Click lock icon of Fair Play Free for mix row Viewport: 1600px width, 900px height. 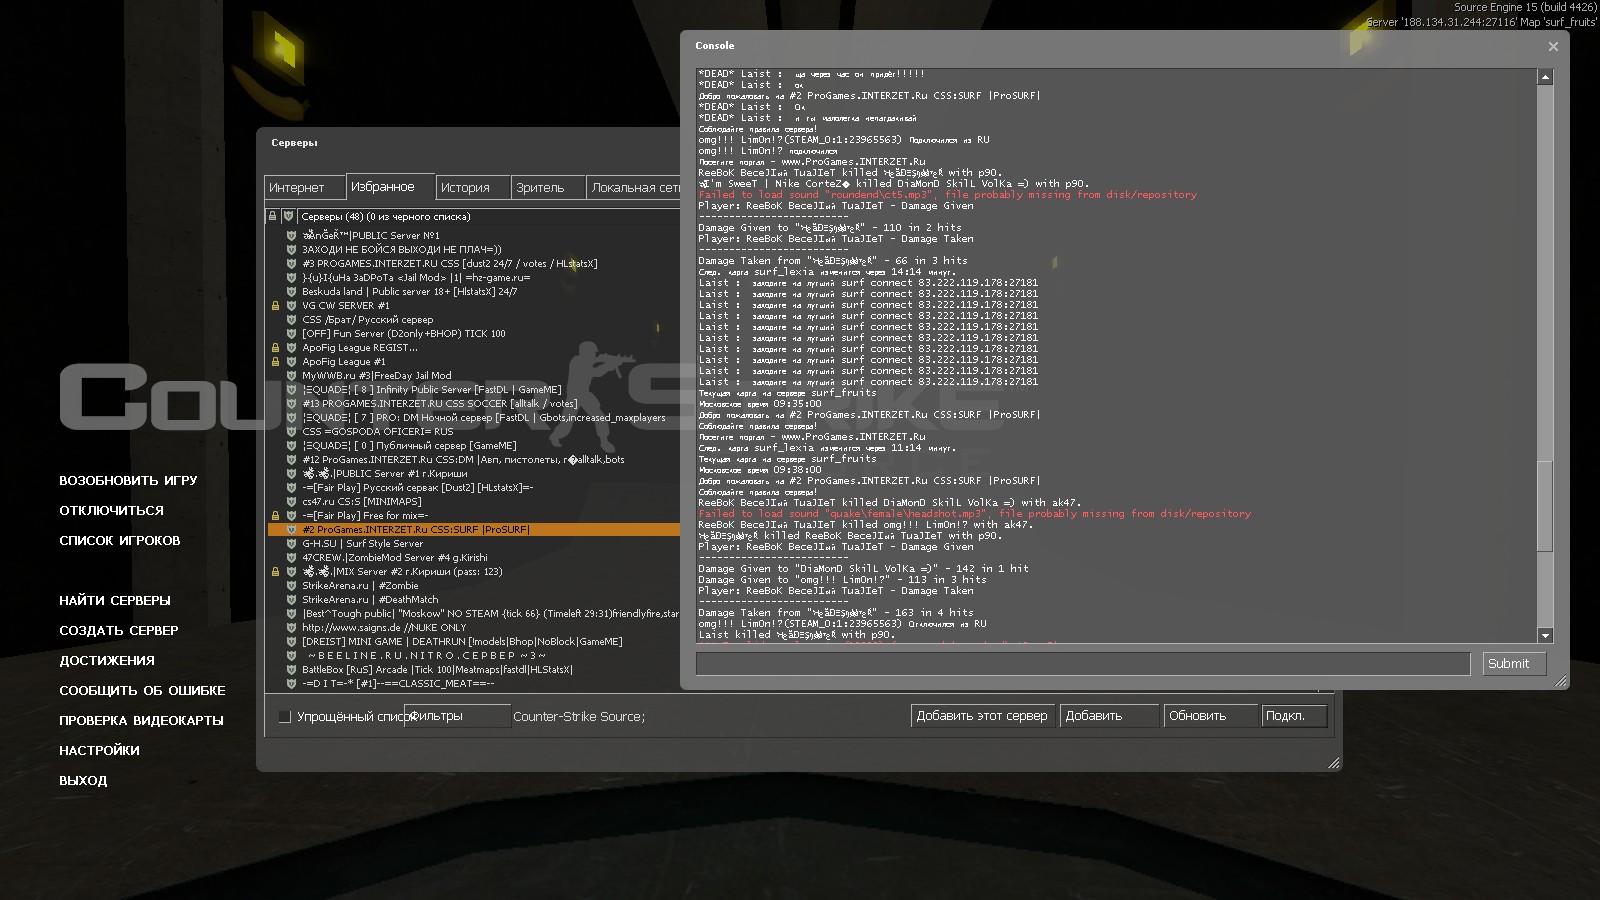click(275, 516)
